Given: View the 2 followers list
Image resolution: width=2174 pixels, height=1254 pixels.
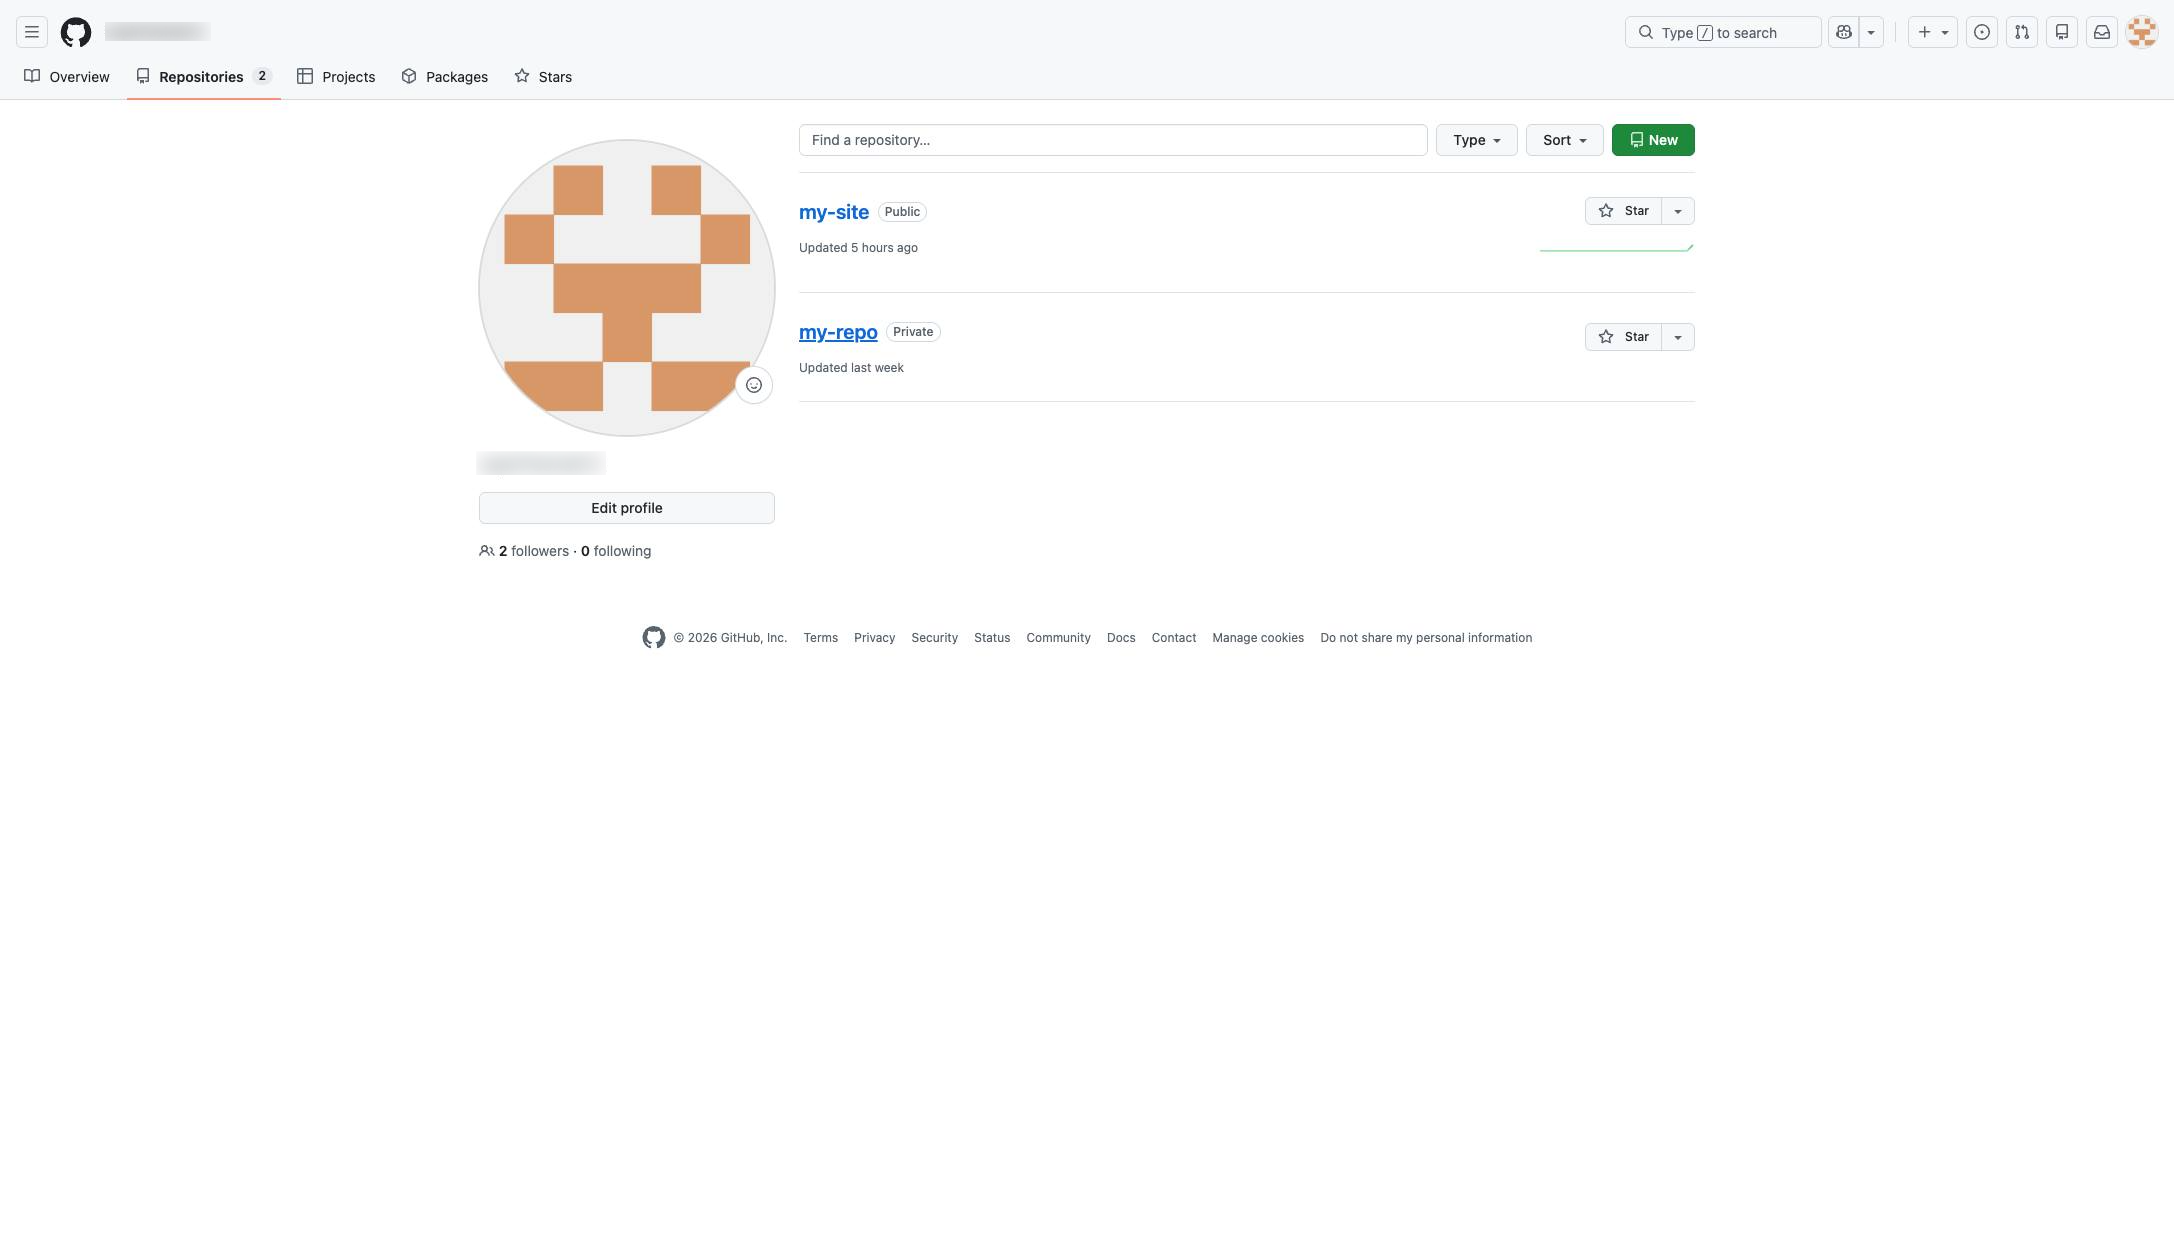Looking at the screenshot, I should coord(534,551).
